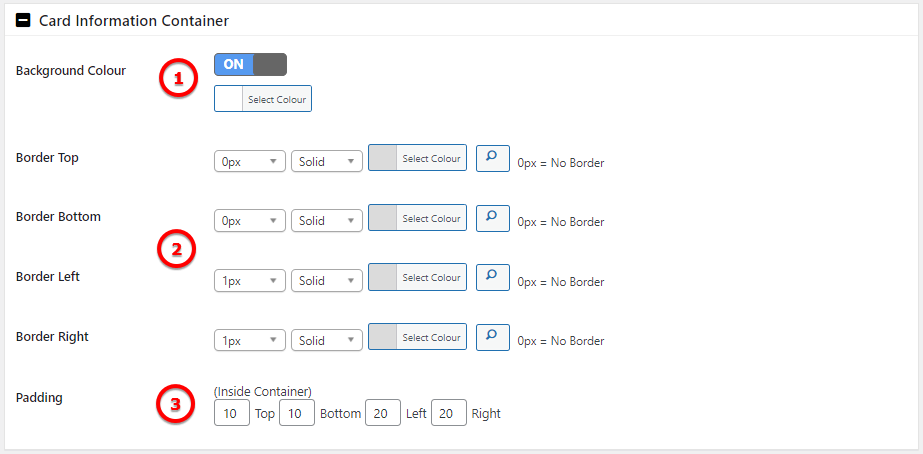Choose the Border Left Select Colour button
This screenshot has height=454, width=923.
pos(417,278)
